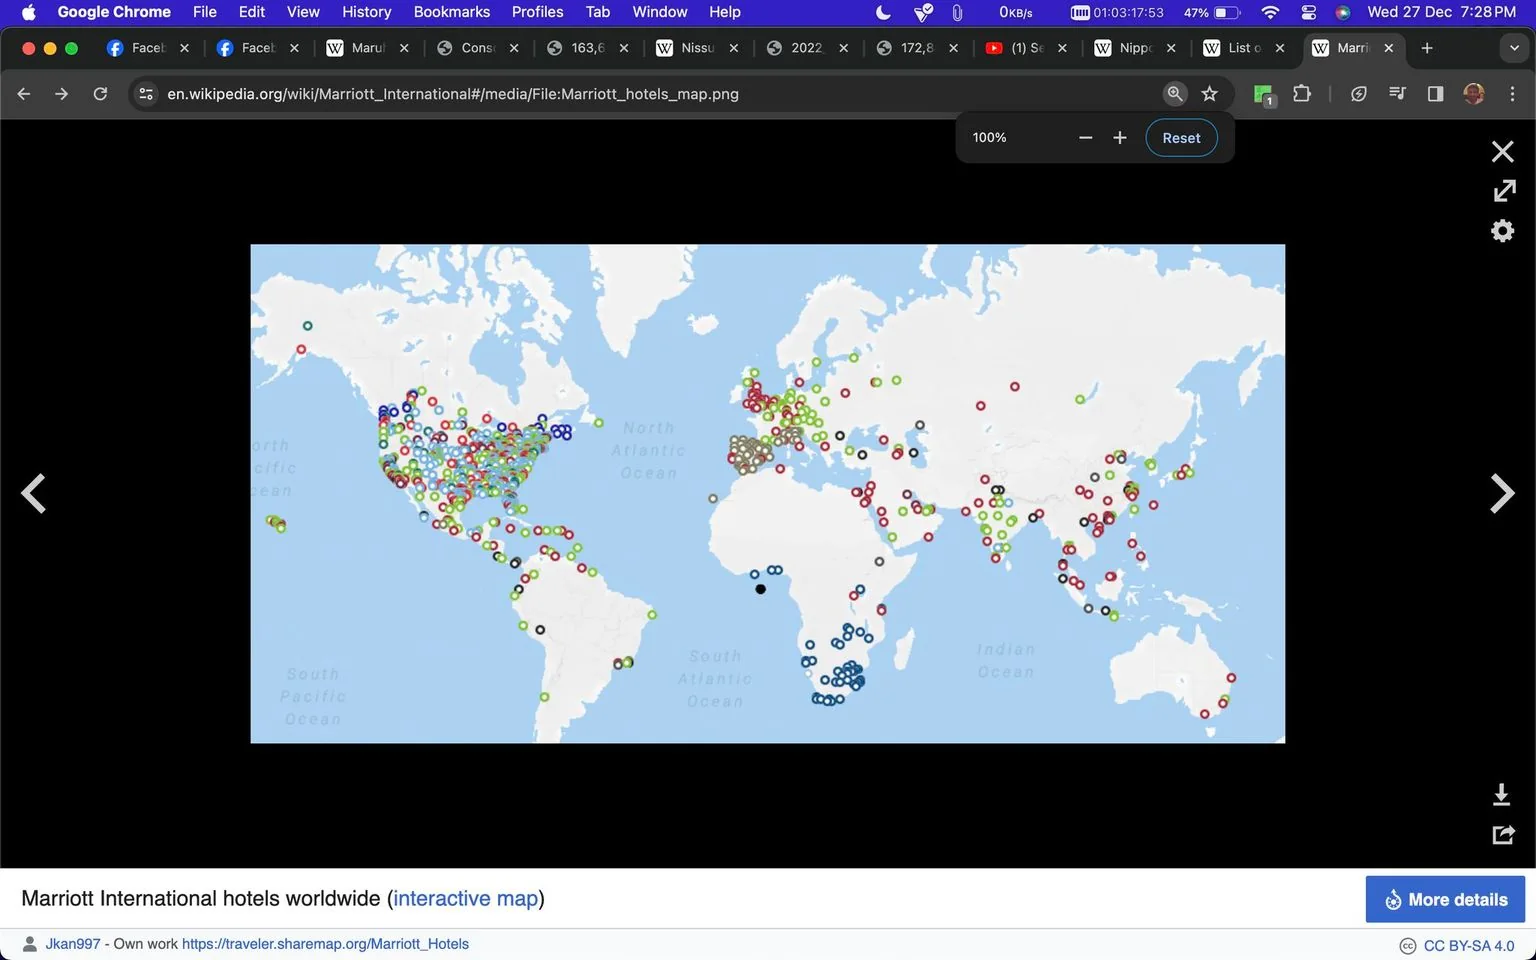Open traveler.sharemap.org Marriott_Hotels link

[325, 944]
